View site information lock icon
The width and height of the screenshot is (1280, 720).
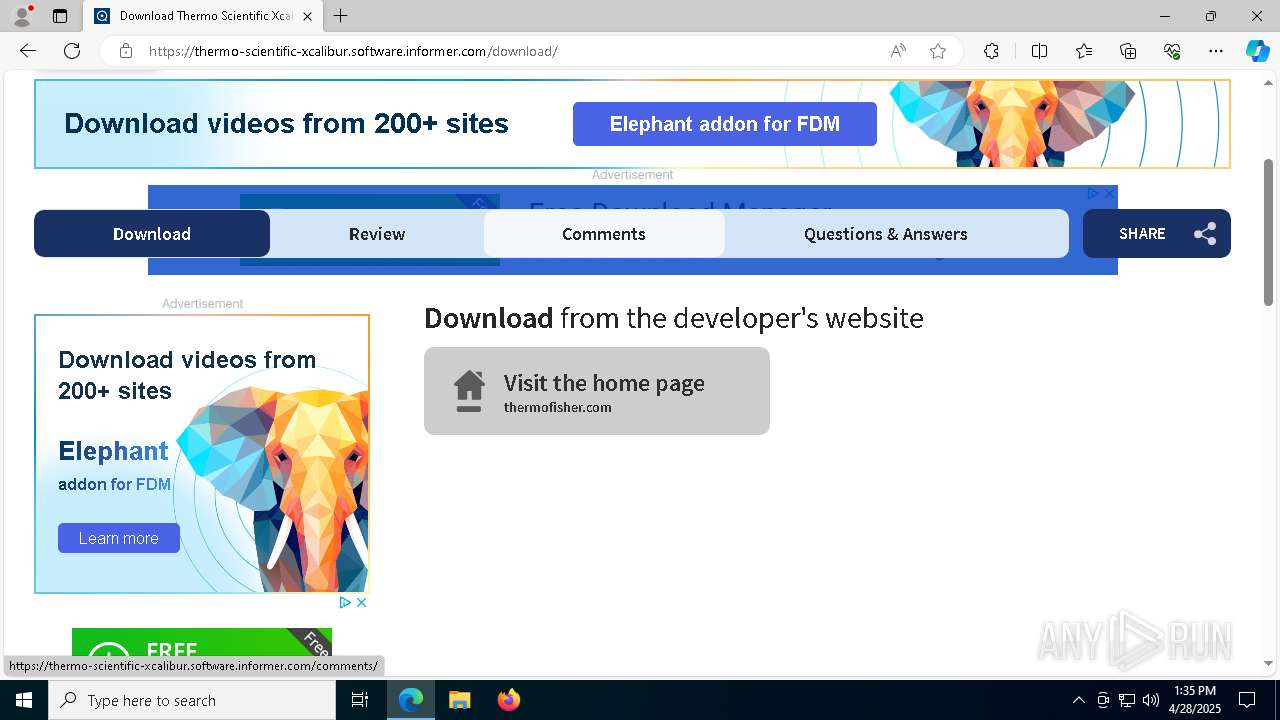(x=126, y=51)
